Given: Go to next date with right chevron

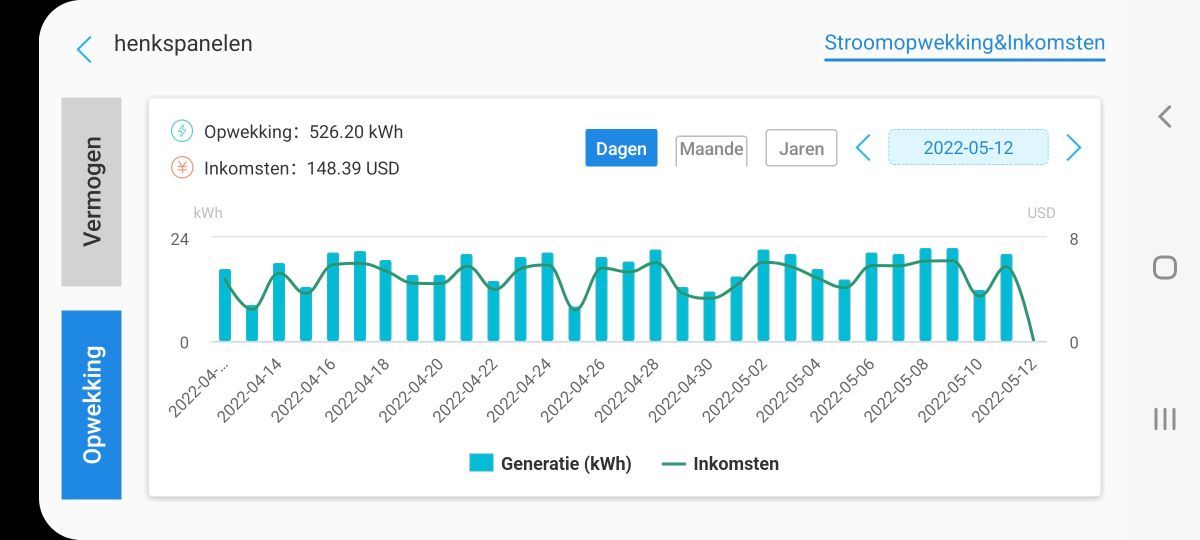Looking at the screenshot, I should (1074, 148).
